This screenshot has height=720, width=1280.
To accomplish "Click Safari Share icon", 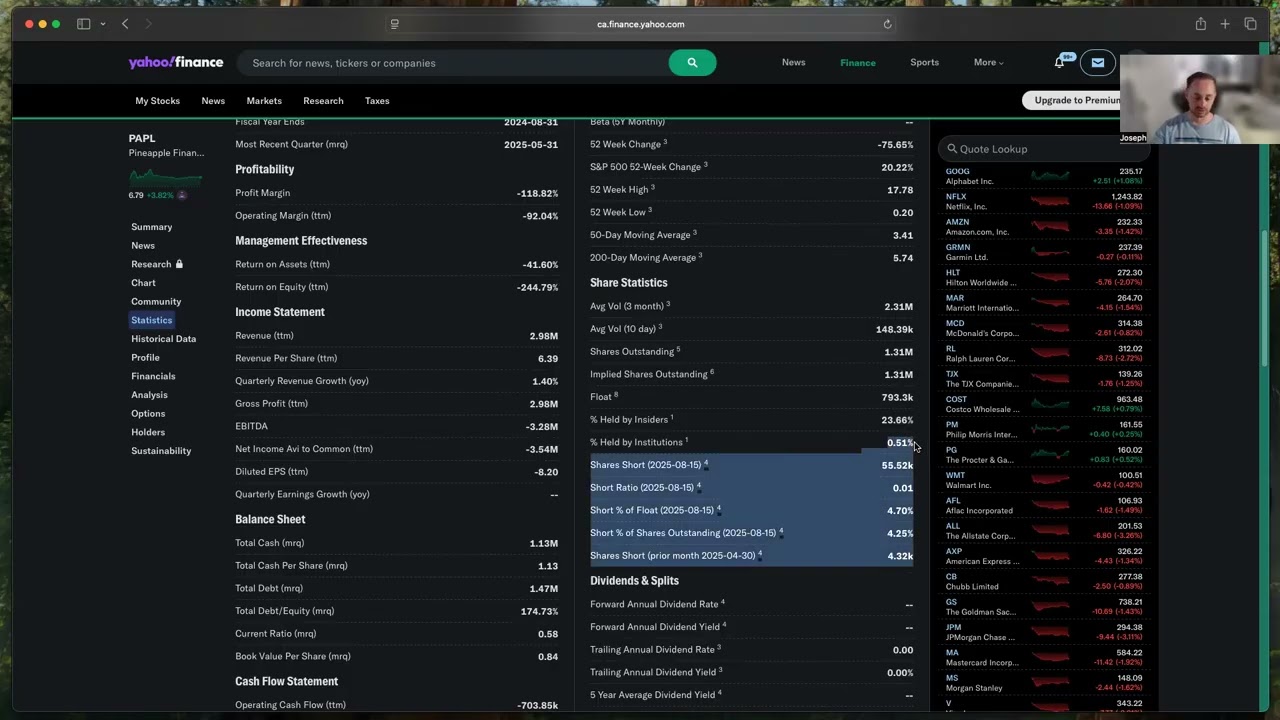I will point(1200,24).
